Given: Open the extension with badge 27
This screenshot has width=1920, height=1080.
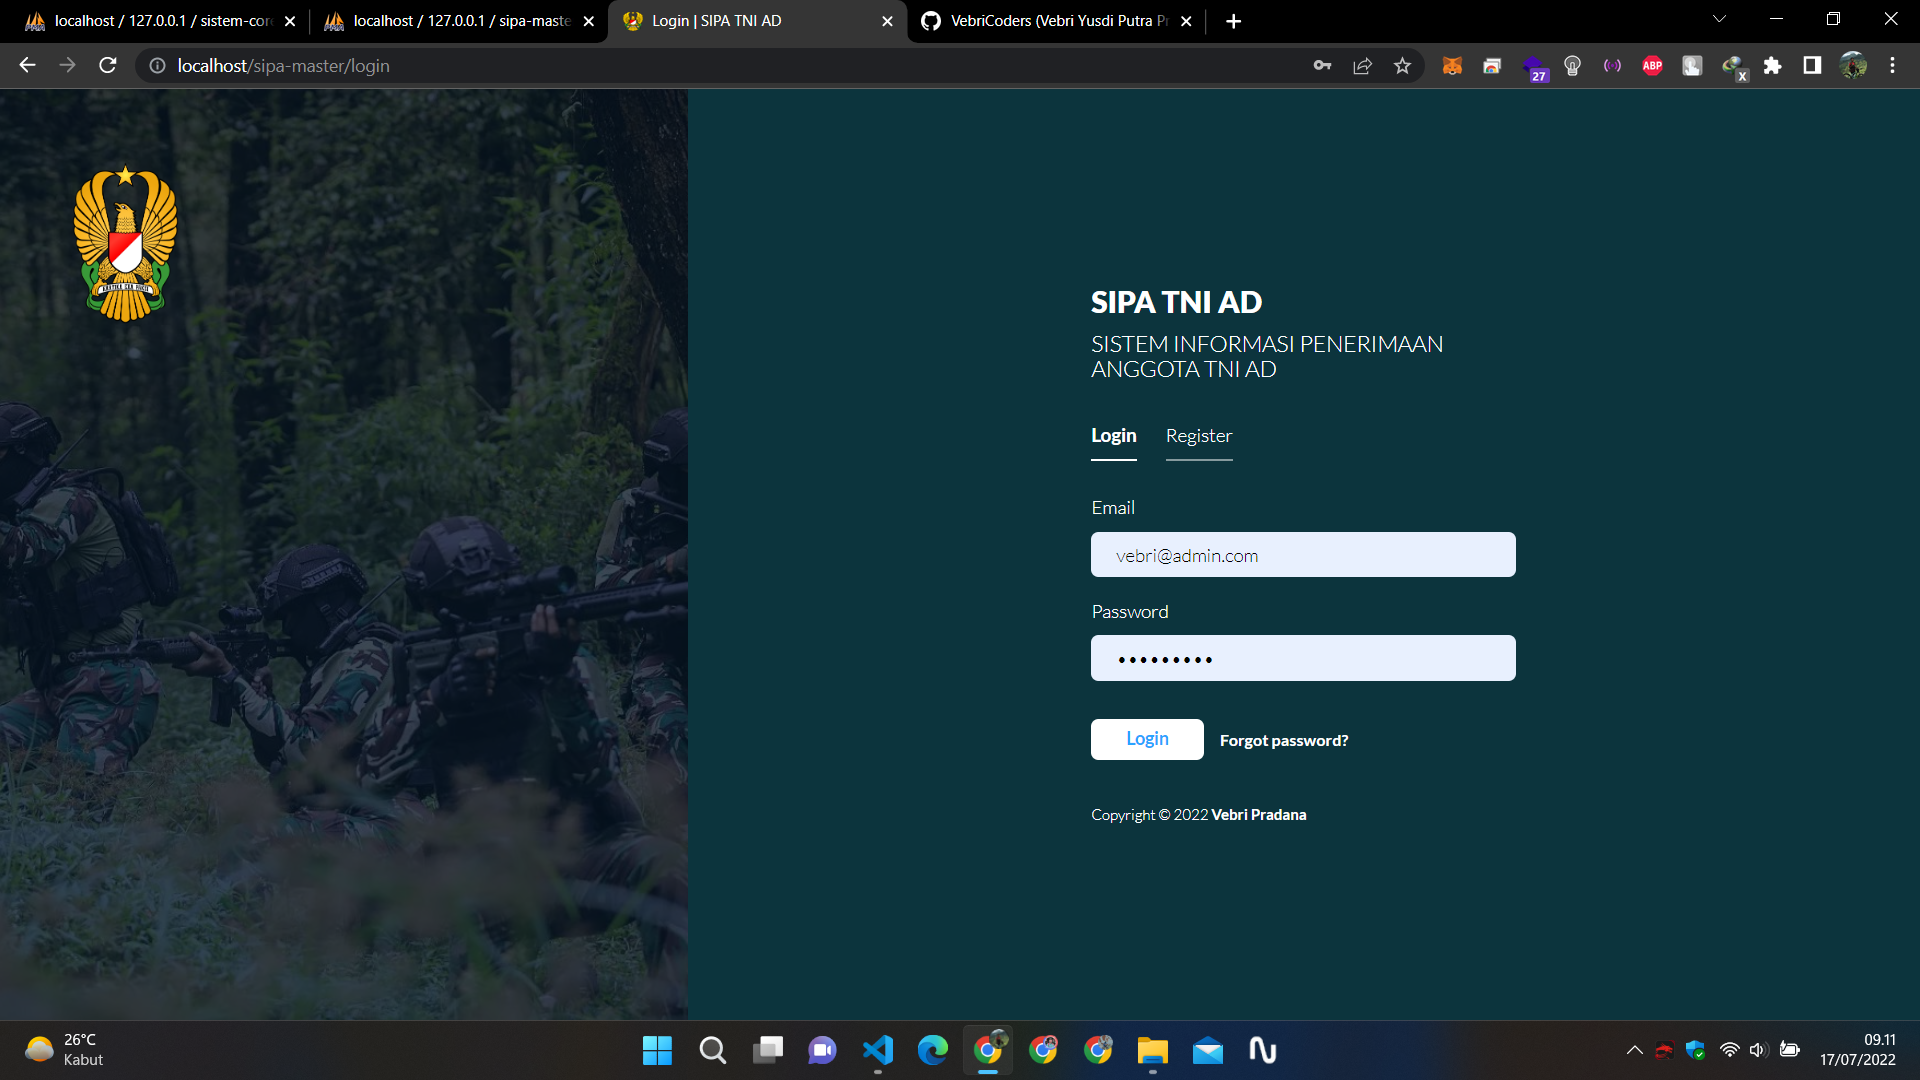Looking at the screenshot, I should 1533,67.
